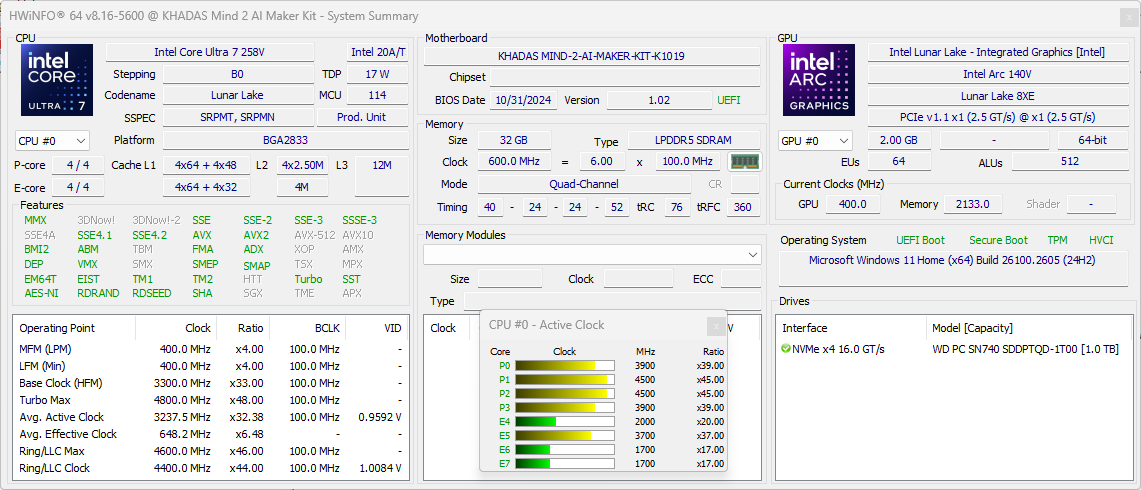Click the LPDDR5 SDRAM type field
This screenshot has width=1141, height=490.
pyautogui.click(x=693, y=140)
